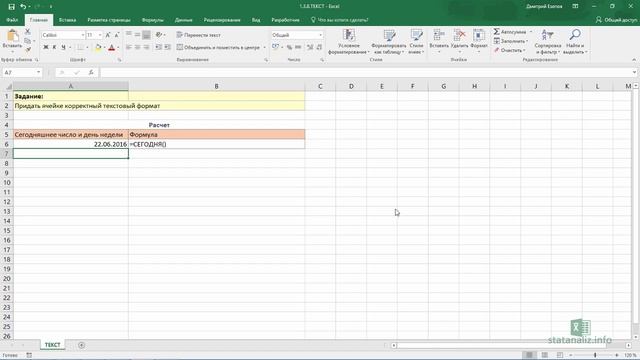
Task: Open the Разметка страницы tab
Action: [109, 20]
